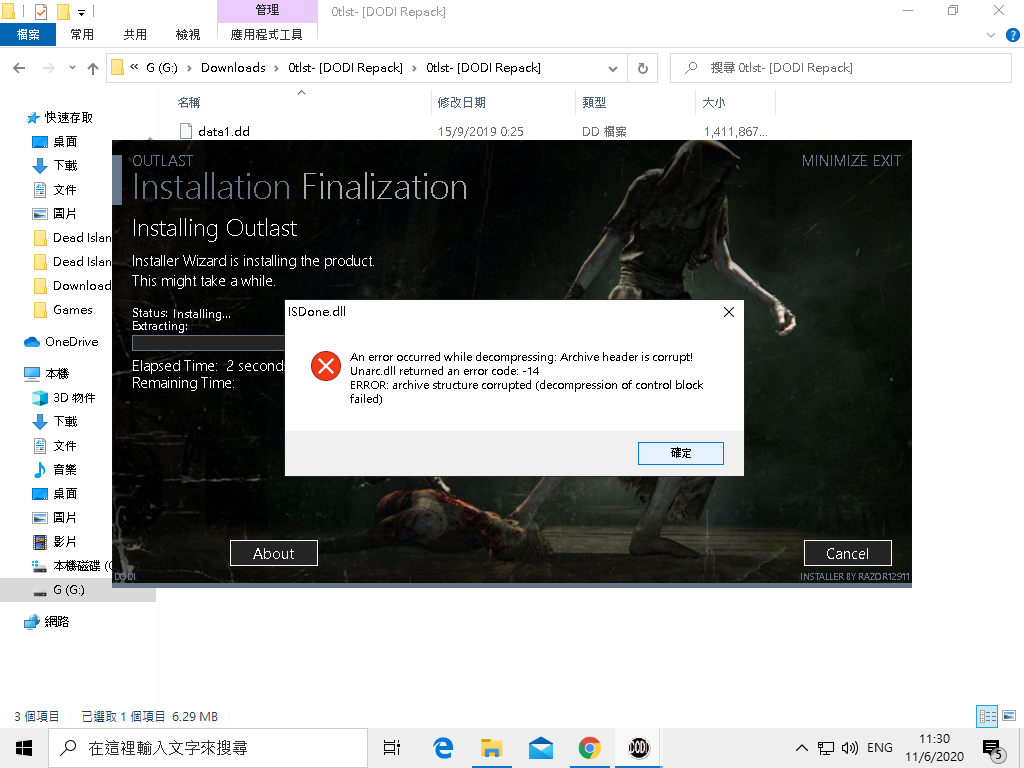Select the 應用程式工具 ribbon tab
The height and width of the screenshot is (768, 1024).
point(266,34)
